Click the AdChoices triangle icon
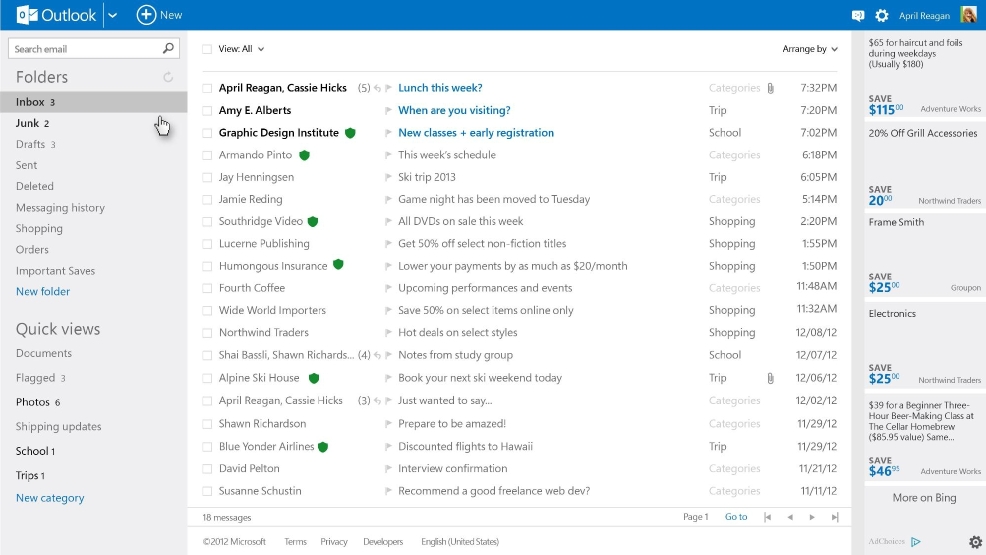The height and width of the screenshot is (555, 986). [x=916, y=541]
